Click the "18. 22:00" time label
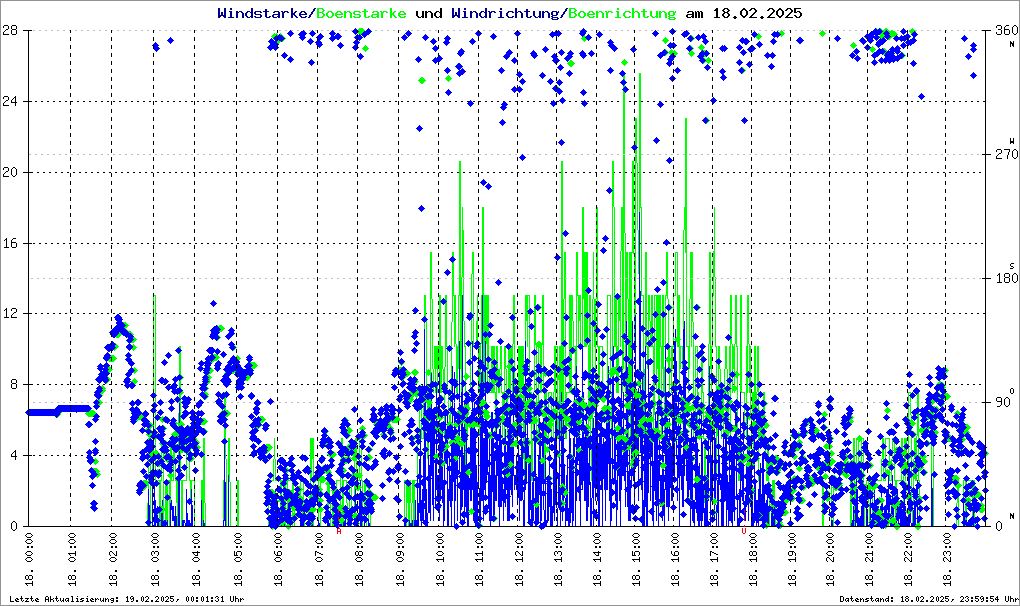 909,560
